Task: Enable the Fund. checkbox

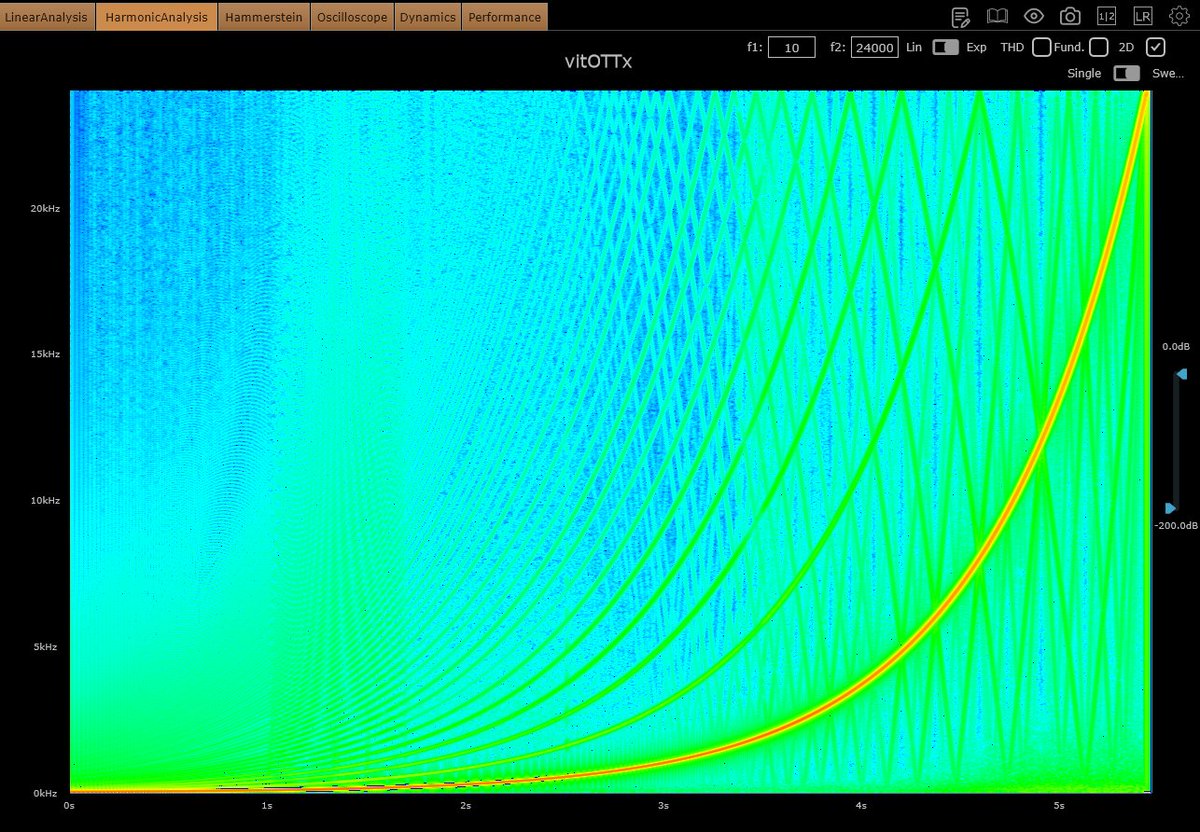Action: 1099,47
